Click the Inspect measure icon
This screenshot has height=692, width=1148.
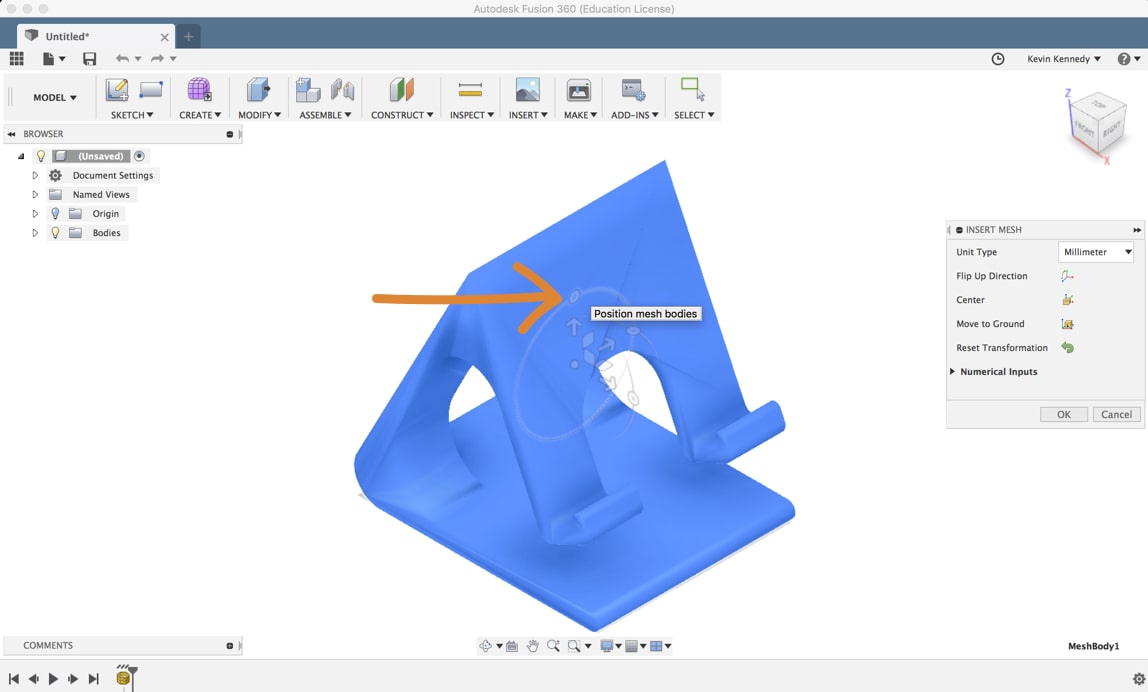coord(470,90)
